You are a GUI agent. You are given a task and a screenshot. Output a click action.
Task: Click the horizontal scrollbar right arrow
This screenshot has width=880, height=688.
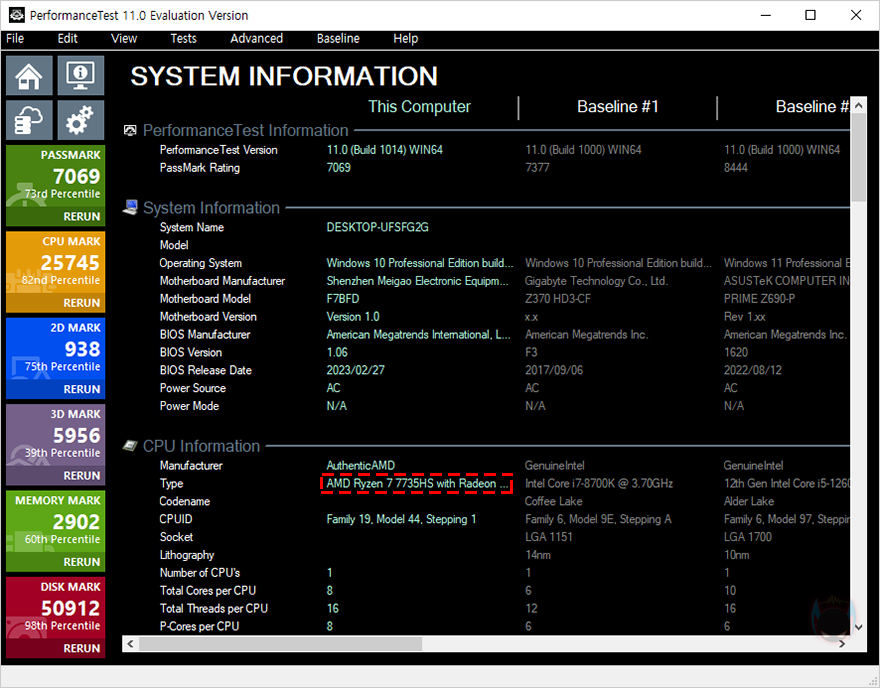coord(842,644)
